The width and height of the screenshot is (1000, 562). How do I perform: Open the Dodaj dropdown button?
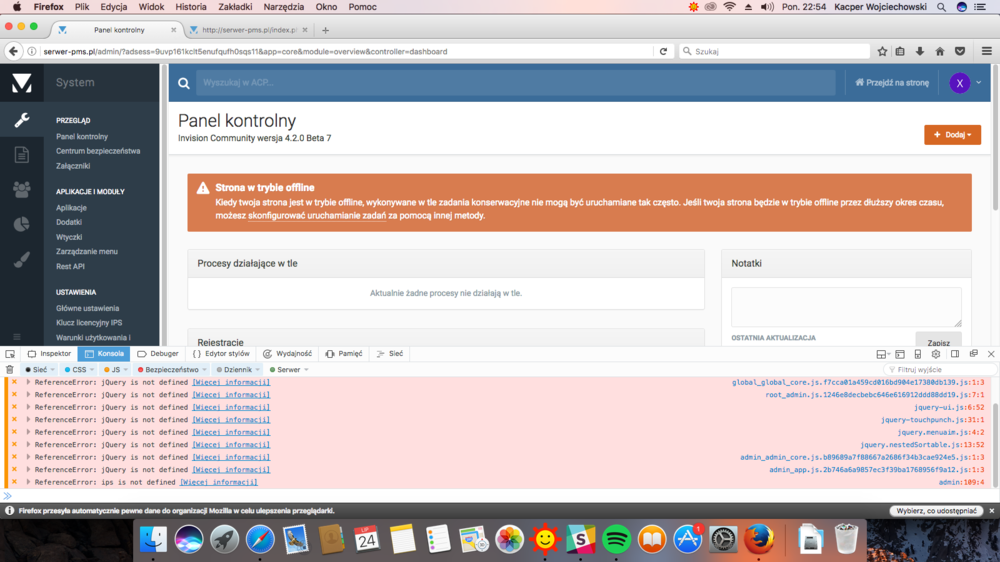pyautogui.click(x=952, y=134)
